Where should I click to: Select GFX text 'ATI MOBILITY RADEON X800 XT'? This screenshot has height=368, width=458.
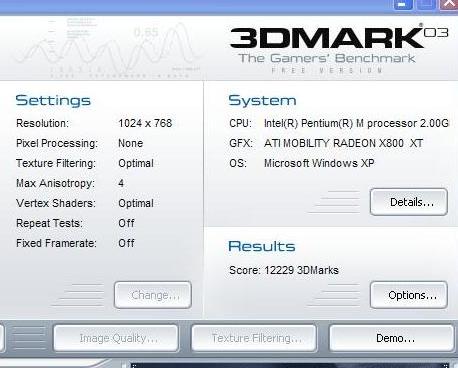(344, 143)
